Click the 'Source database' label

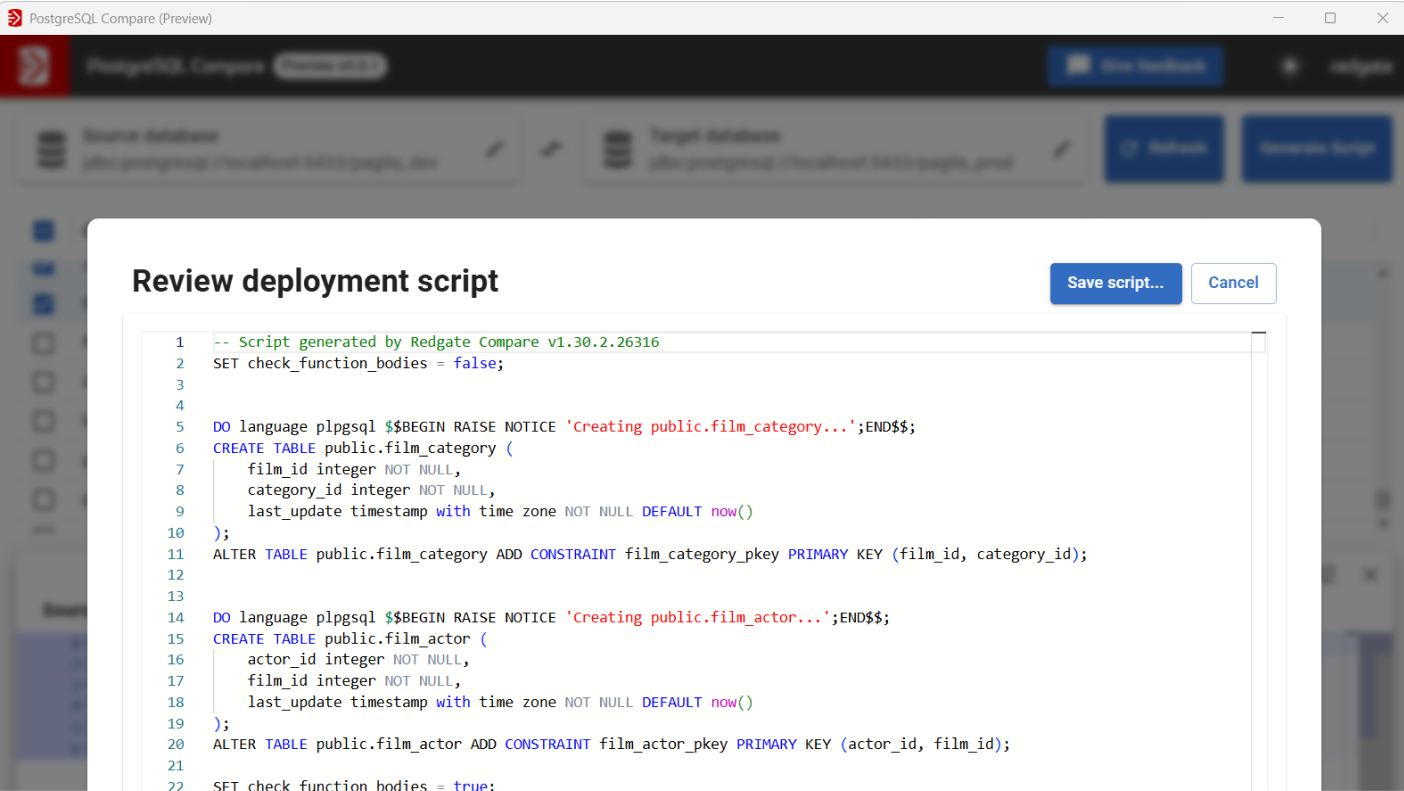pyautogui.click(x=150, y=135)
